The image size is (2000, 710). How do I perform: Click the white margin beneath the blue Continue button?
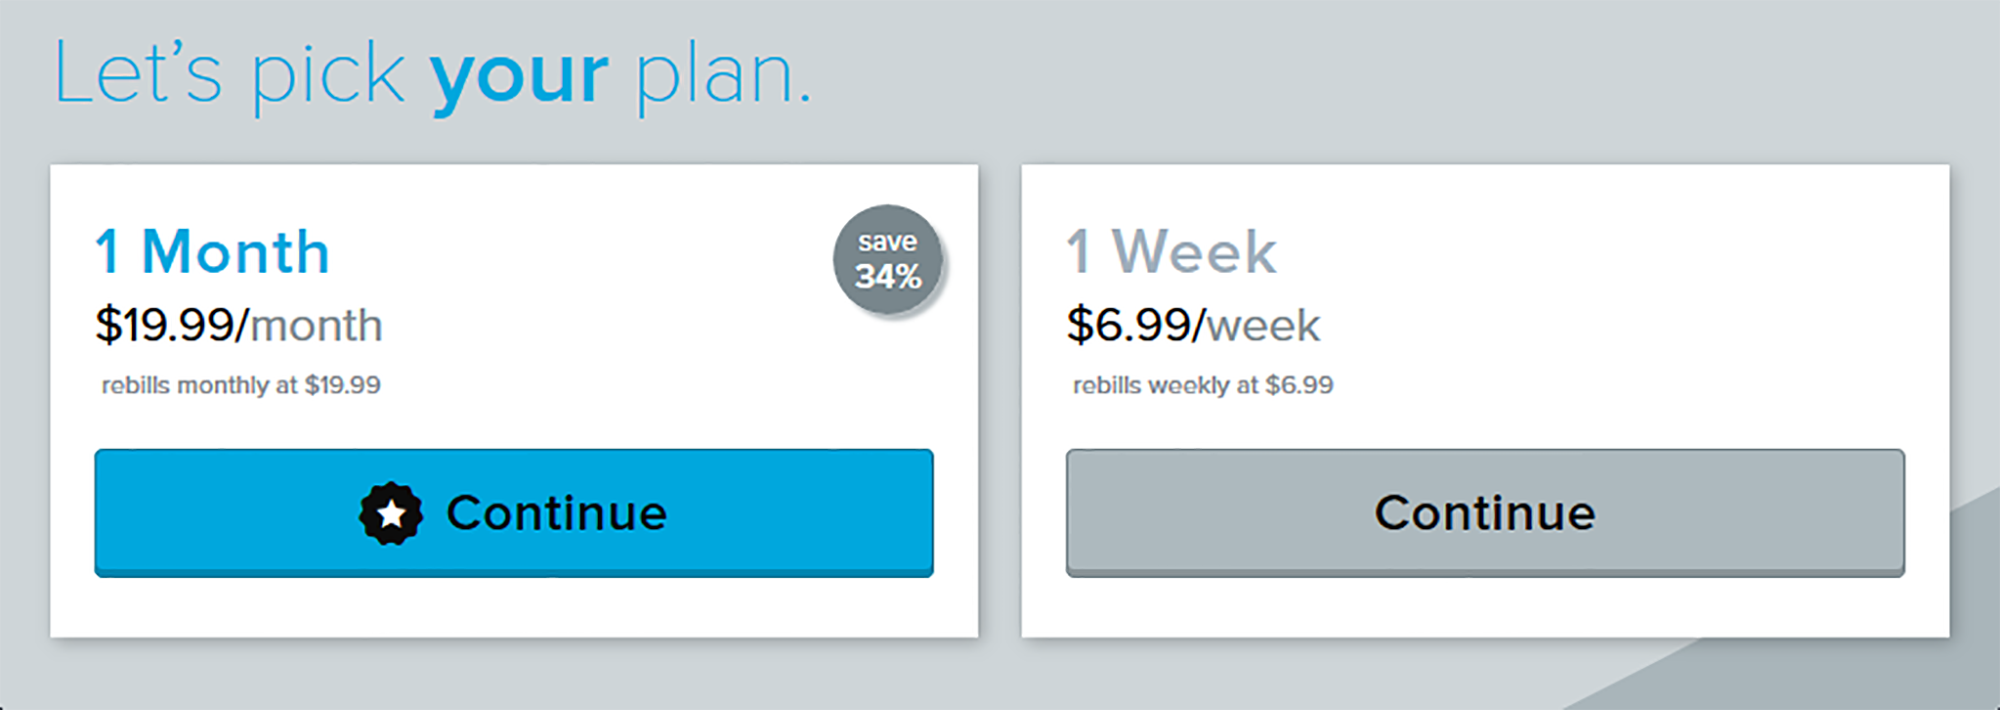point(514,607)
